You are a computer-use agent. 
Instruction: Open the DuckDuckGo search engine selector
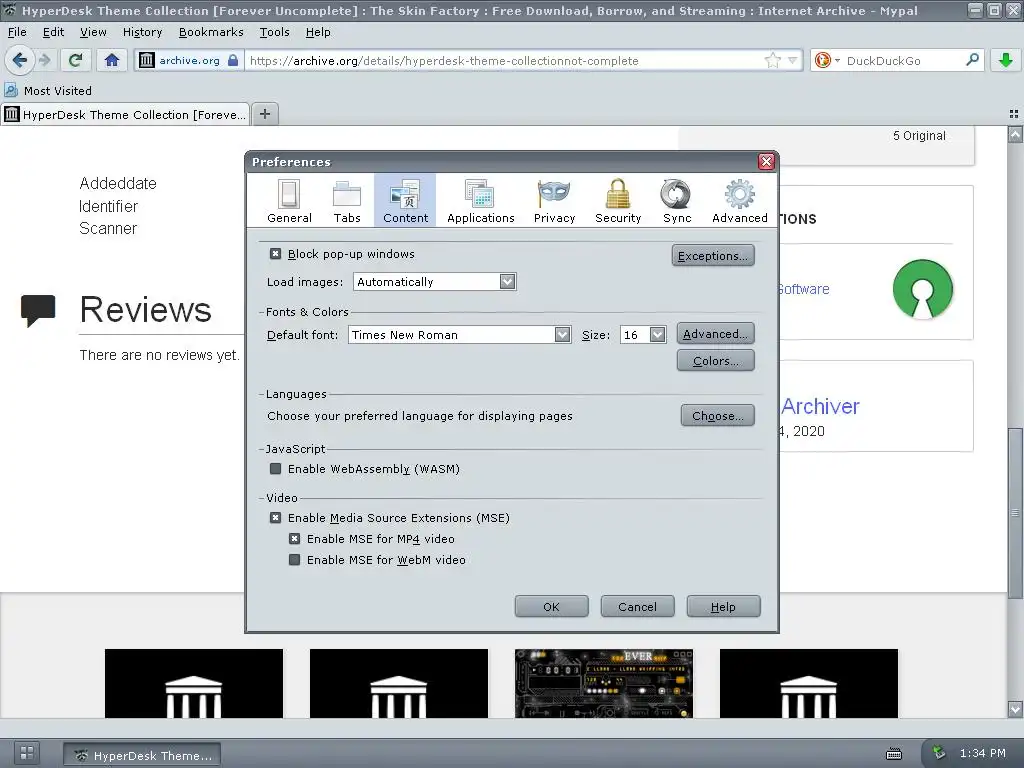(827, 61)
